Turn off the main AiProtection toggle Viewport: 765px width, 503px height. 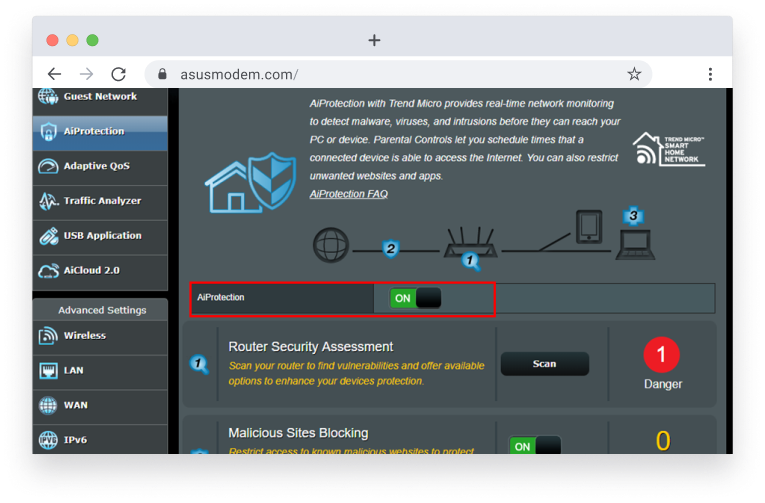(415, 298)
